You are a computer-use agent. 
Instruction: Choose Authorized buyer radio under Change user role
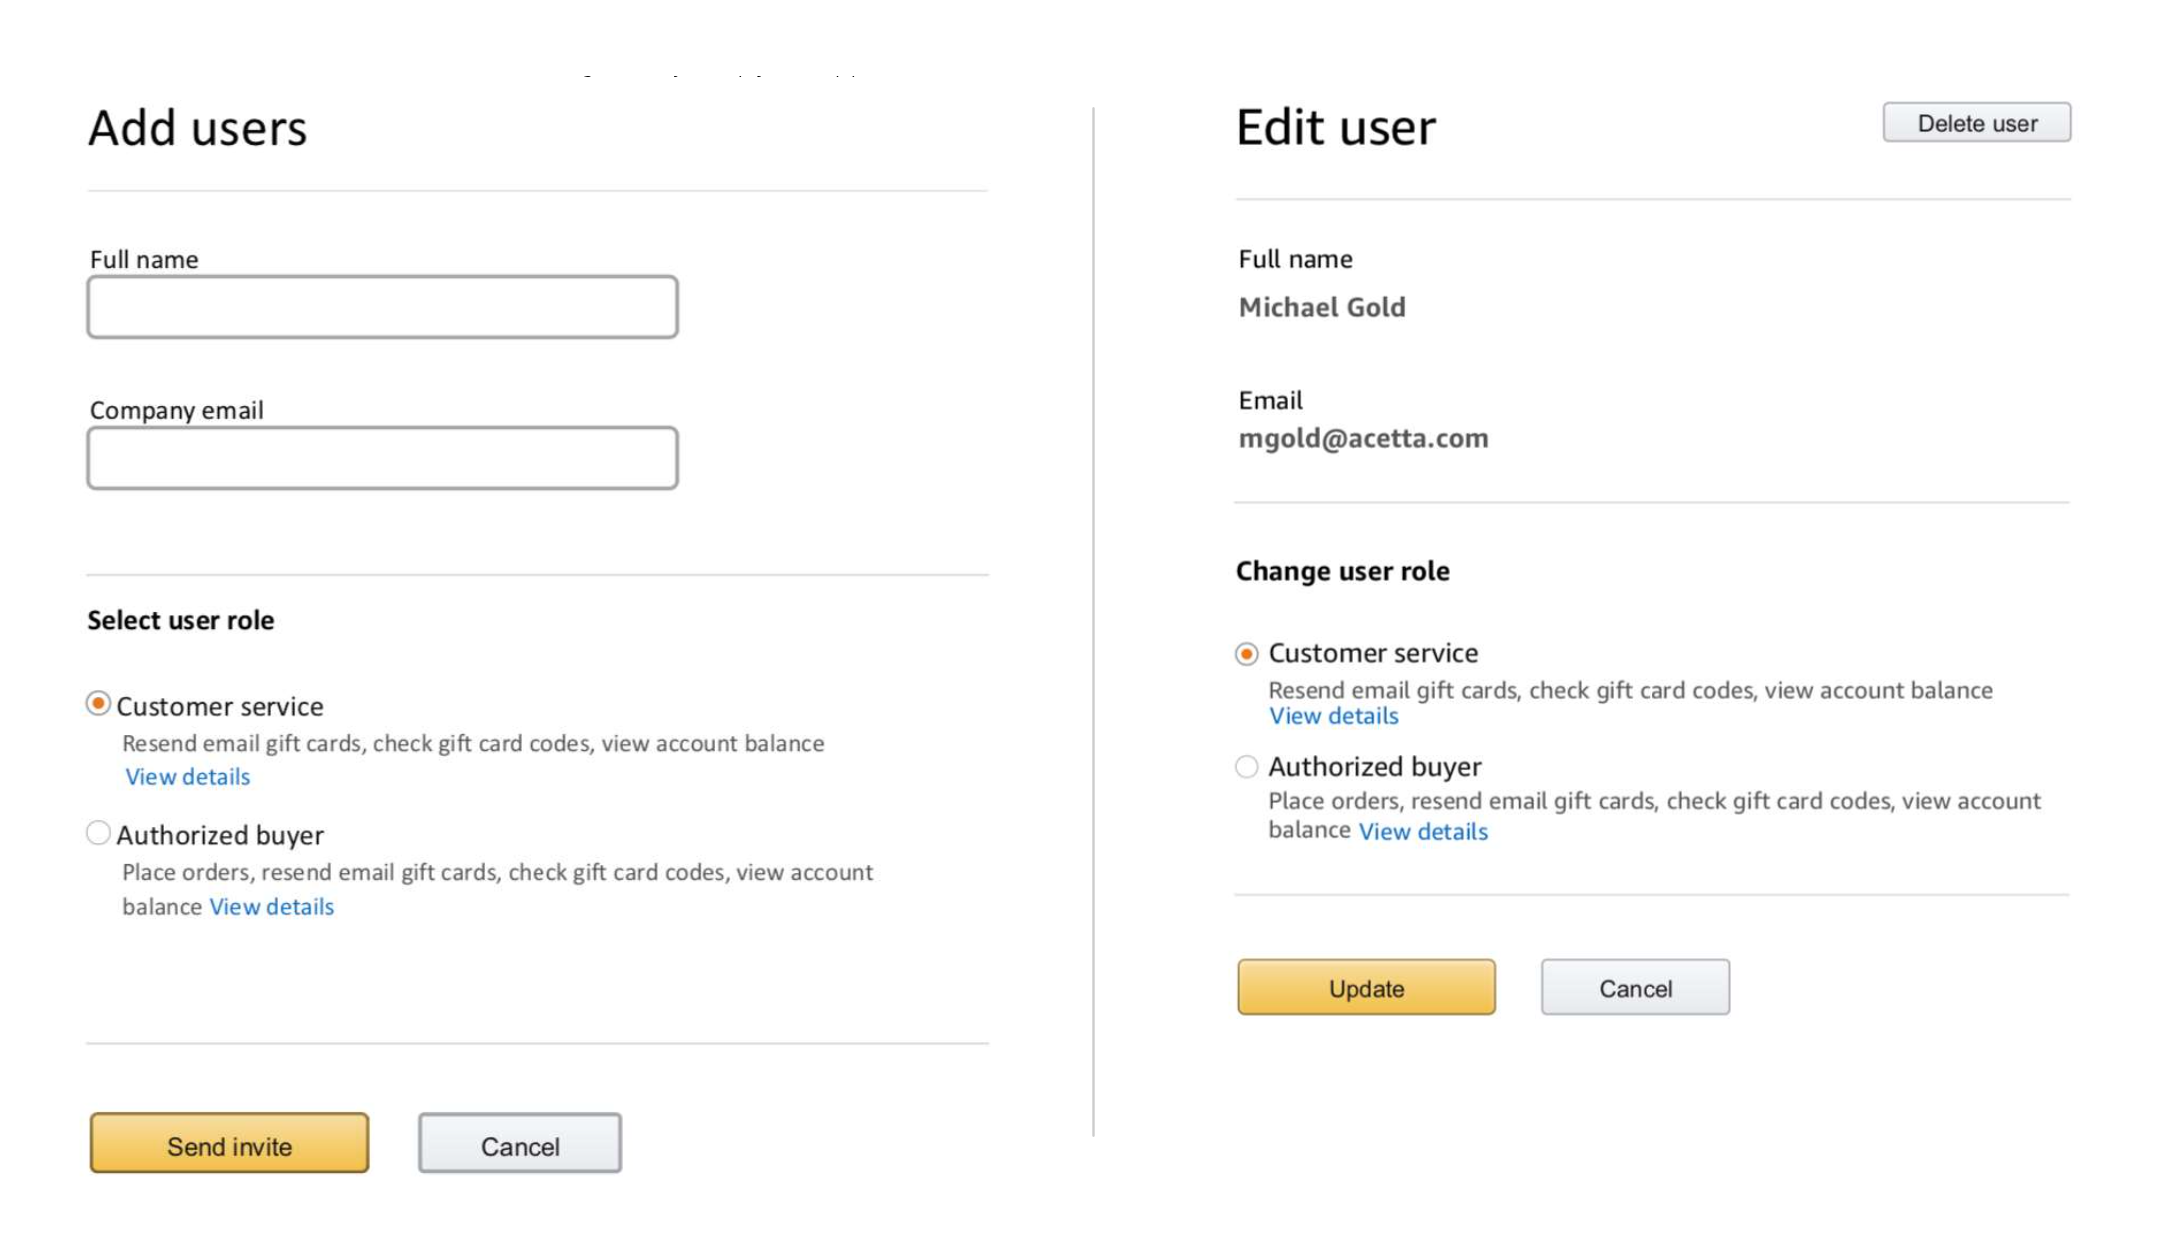pos(1246,767)
